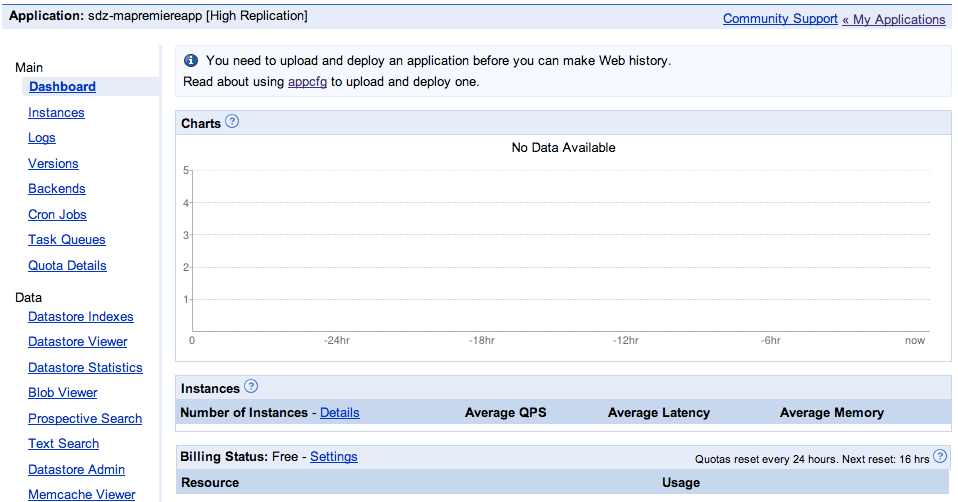Click the help icon beside Instances heading

251,387
